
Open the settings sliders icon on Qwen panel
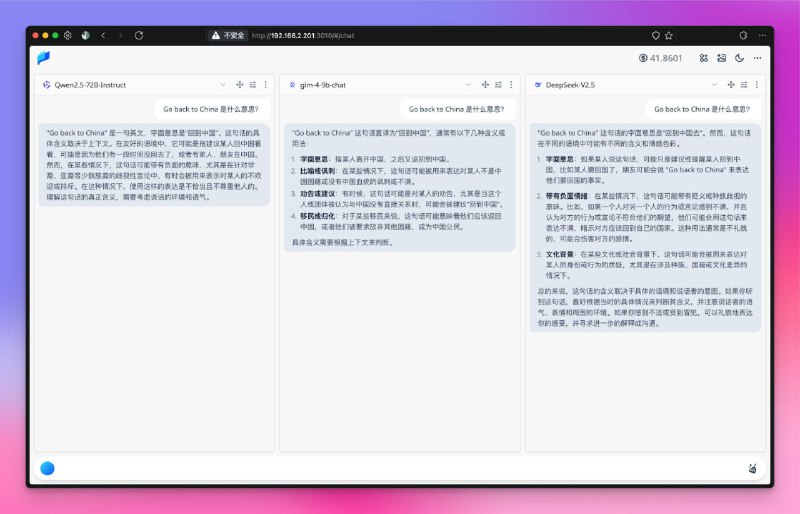254,85
